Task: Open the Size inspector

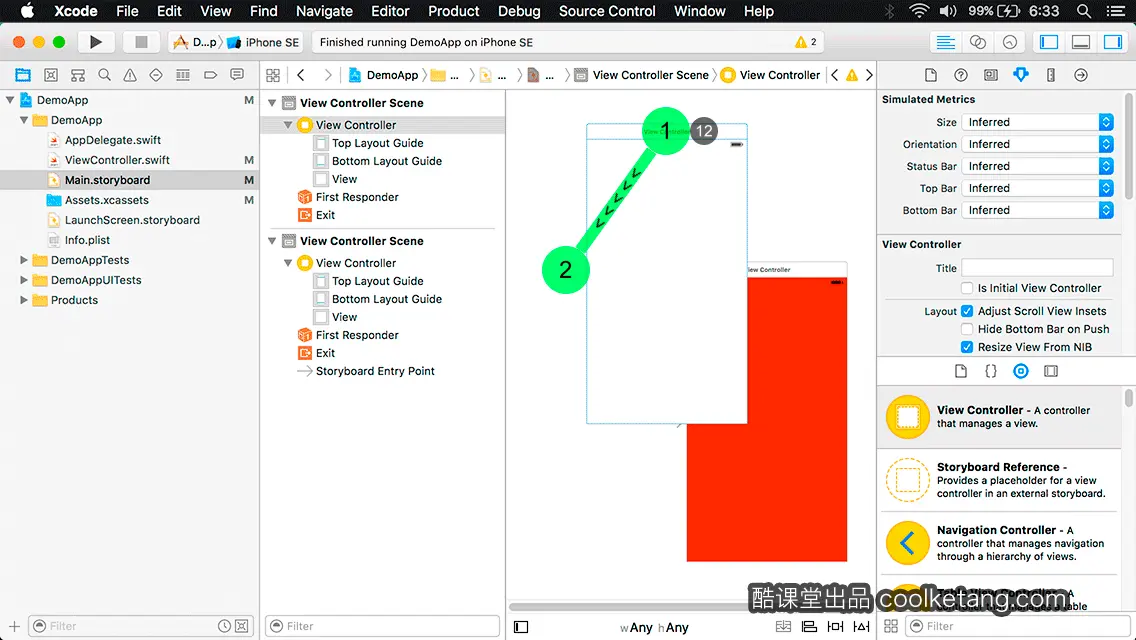Action: (x=1051, y=75)
